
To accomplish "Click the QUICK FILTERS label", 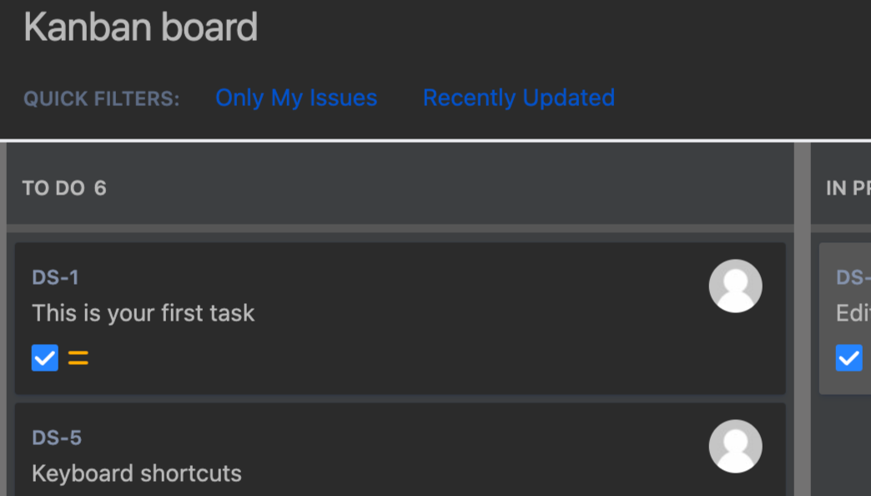I will pos(101,99).
